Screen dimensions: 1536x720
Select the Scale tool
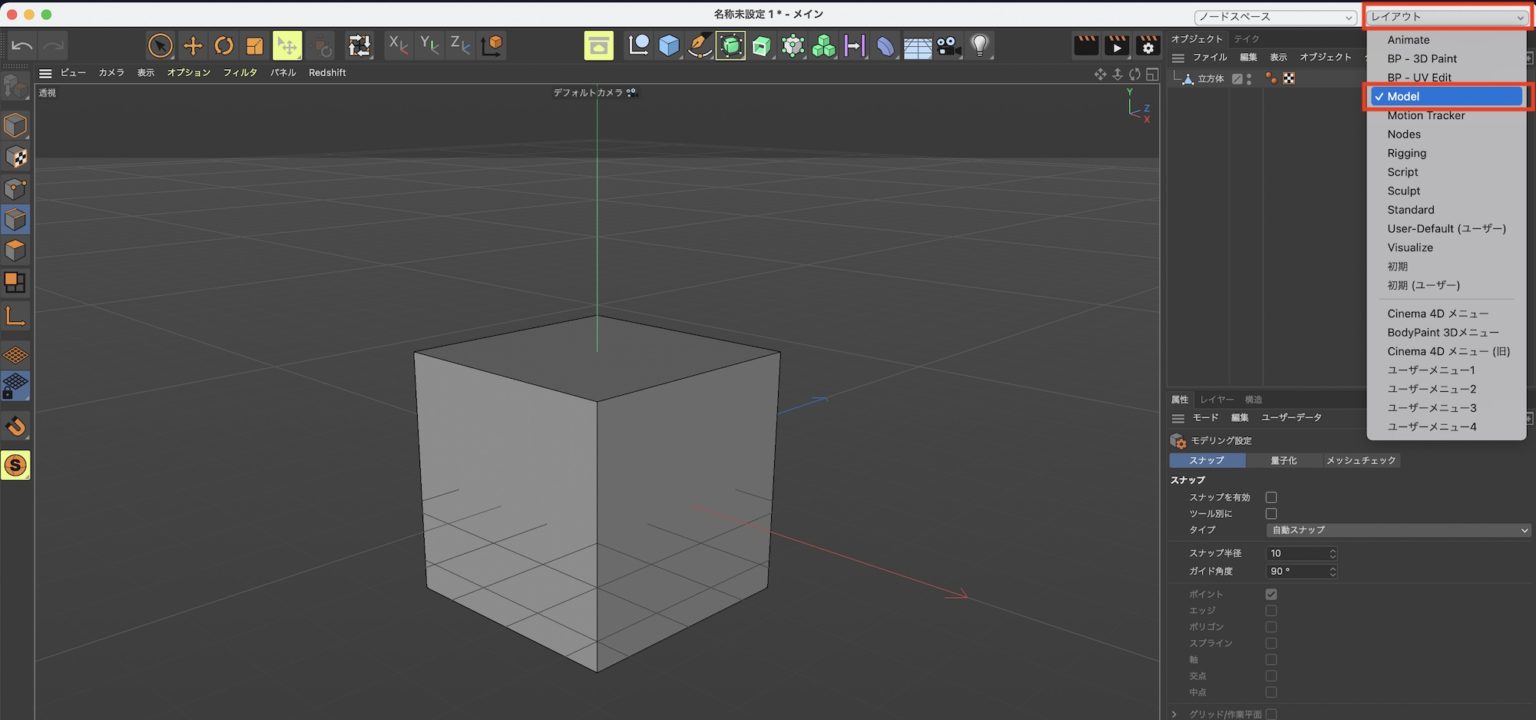click(x=254, y=45)
